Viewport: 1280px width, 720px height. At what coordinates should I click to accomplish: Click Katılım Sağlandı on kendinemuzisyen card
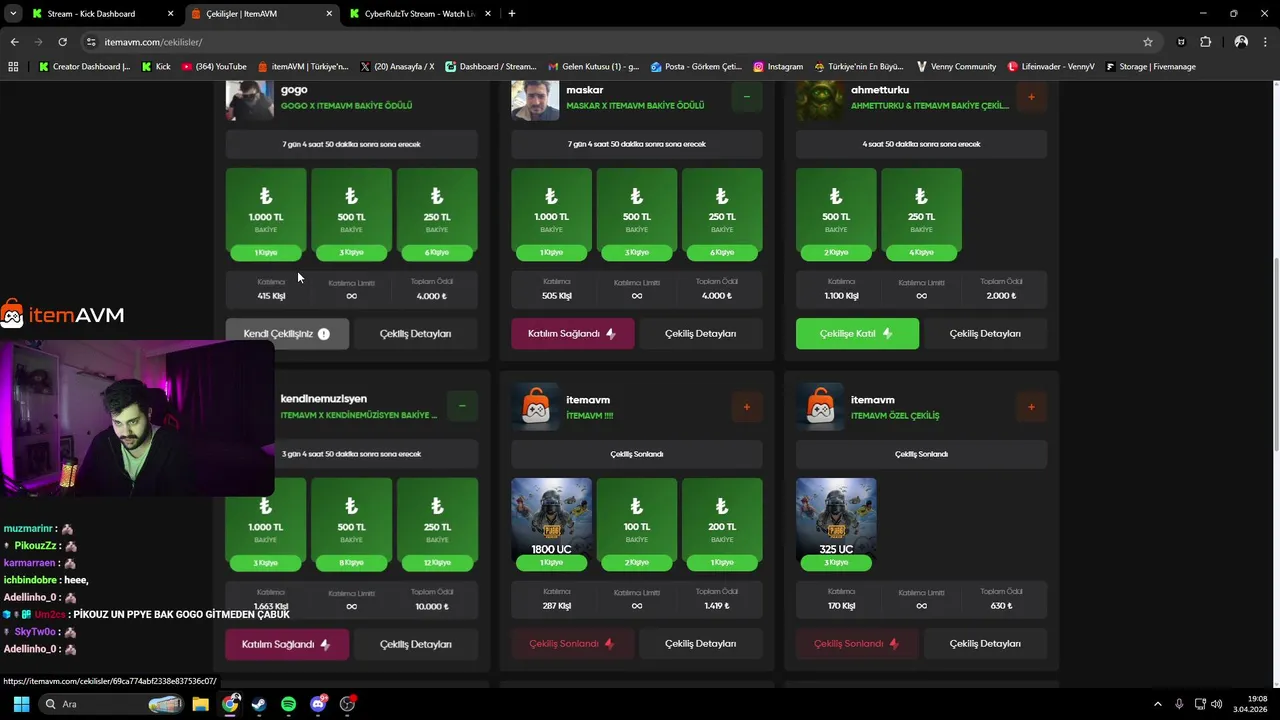coord(287,644)
